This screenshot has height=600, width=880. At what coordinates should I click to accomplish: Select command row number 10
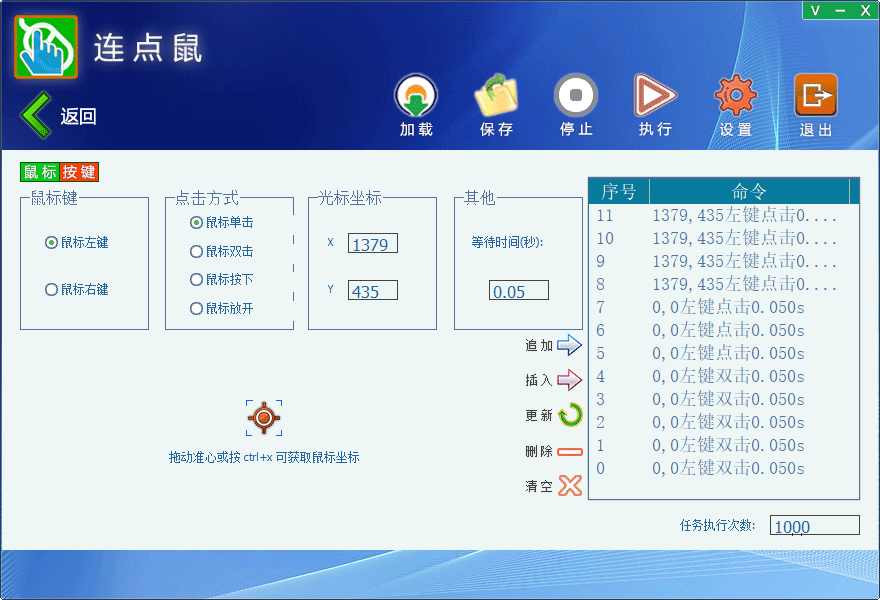[x=724, y=239]
